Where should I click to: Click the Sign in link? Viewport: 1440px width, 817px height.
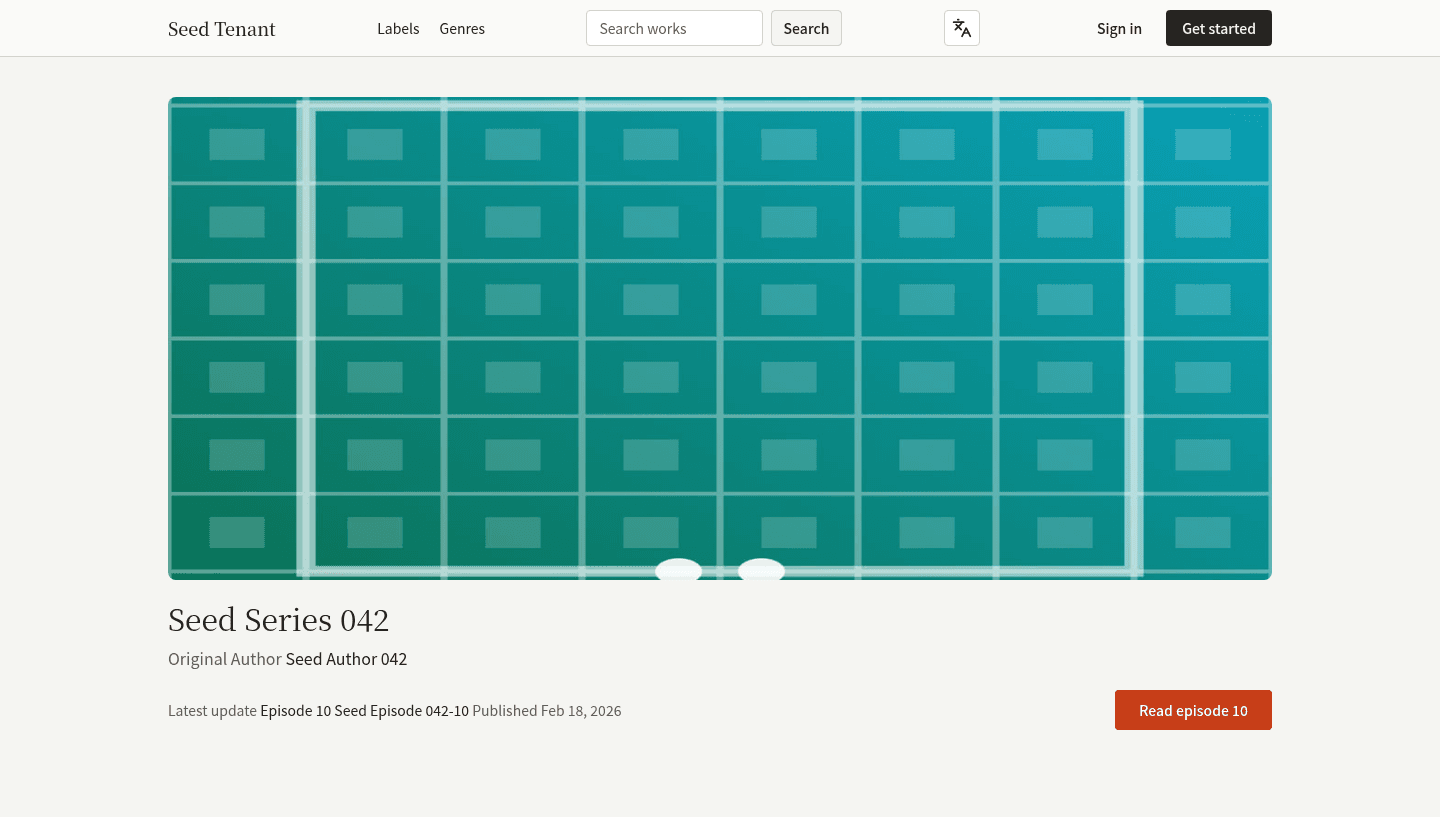pyautogui.click(x=1119, y=29)
